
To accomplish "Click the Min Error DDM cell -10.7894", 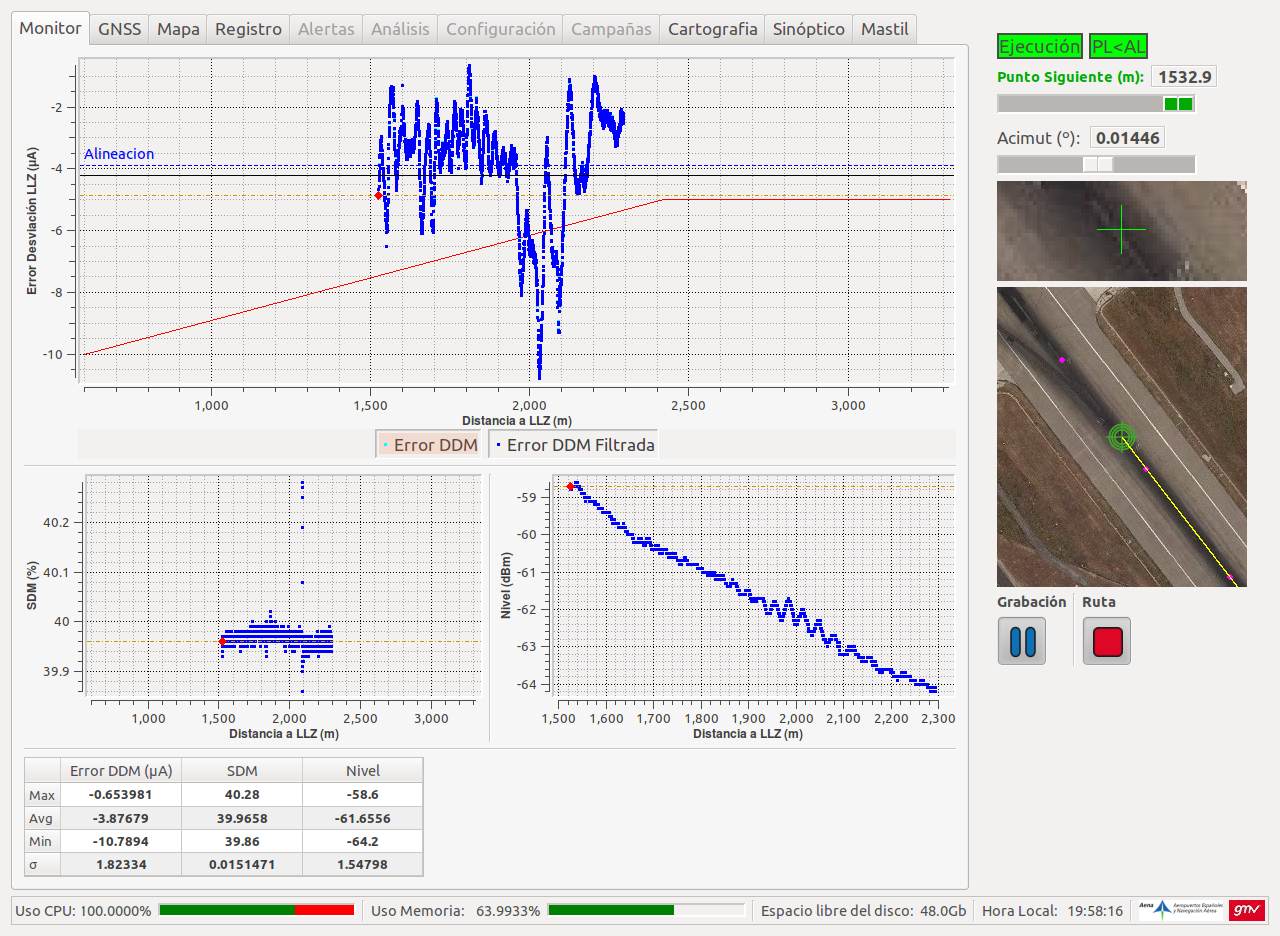I will 121,841.
